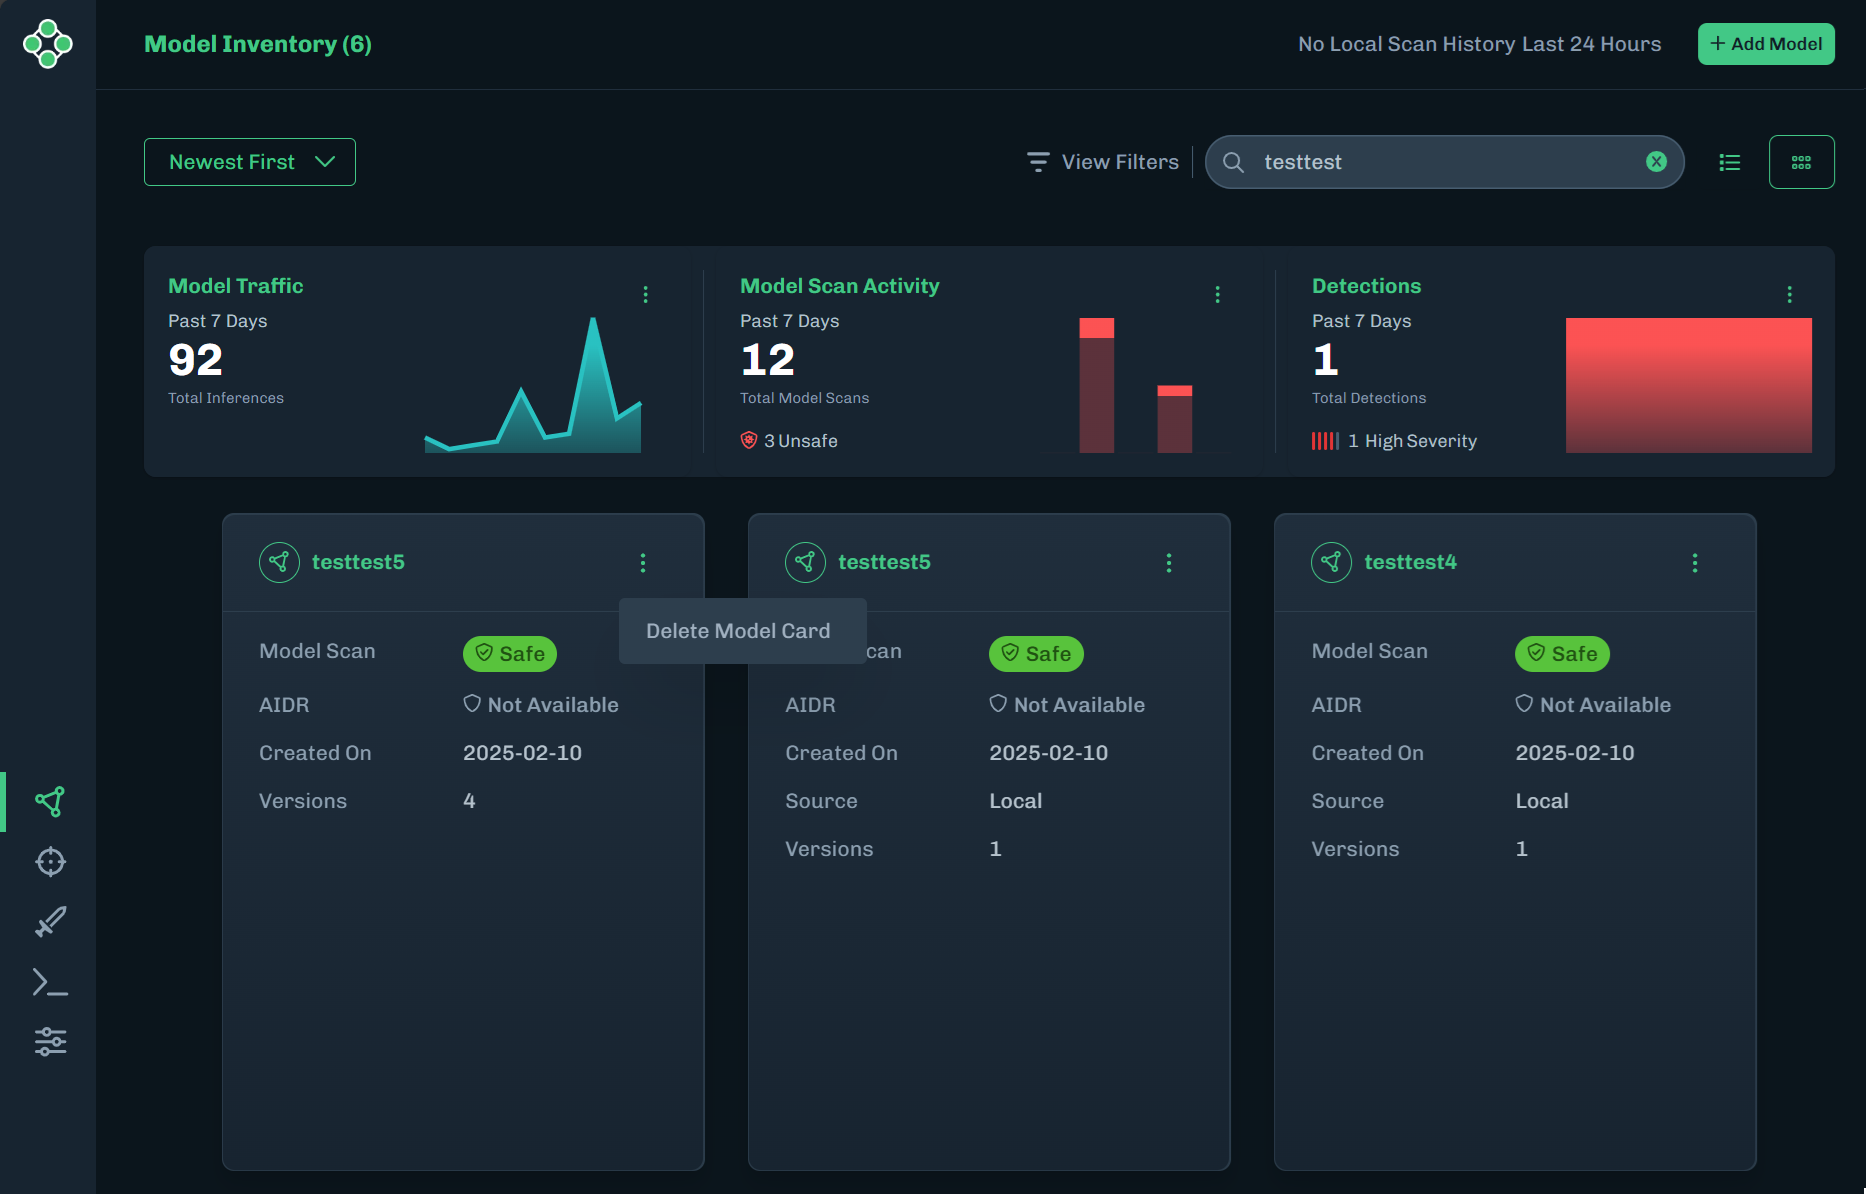Click the magnifier search icon
Image resolution: width=1866 pixels, height=1194 pixels.
coord(1234,162)
